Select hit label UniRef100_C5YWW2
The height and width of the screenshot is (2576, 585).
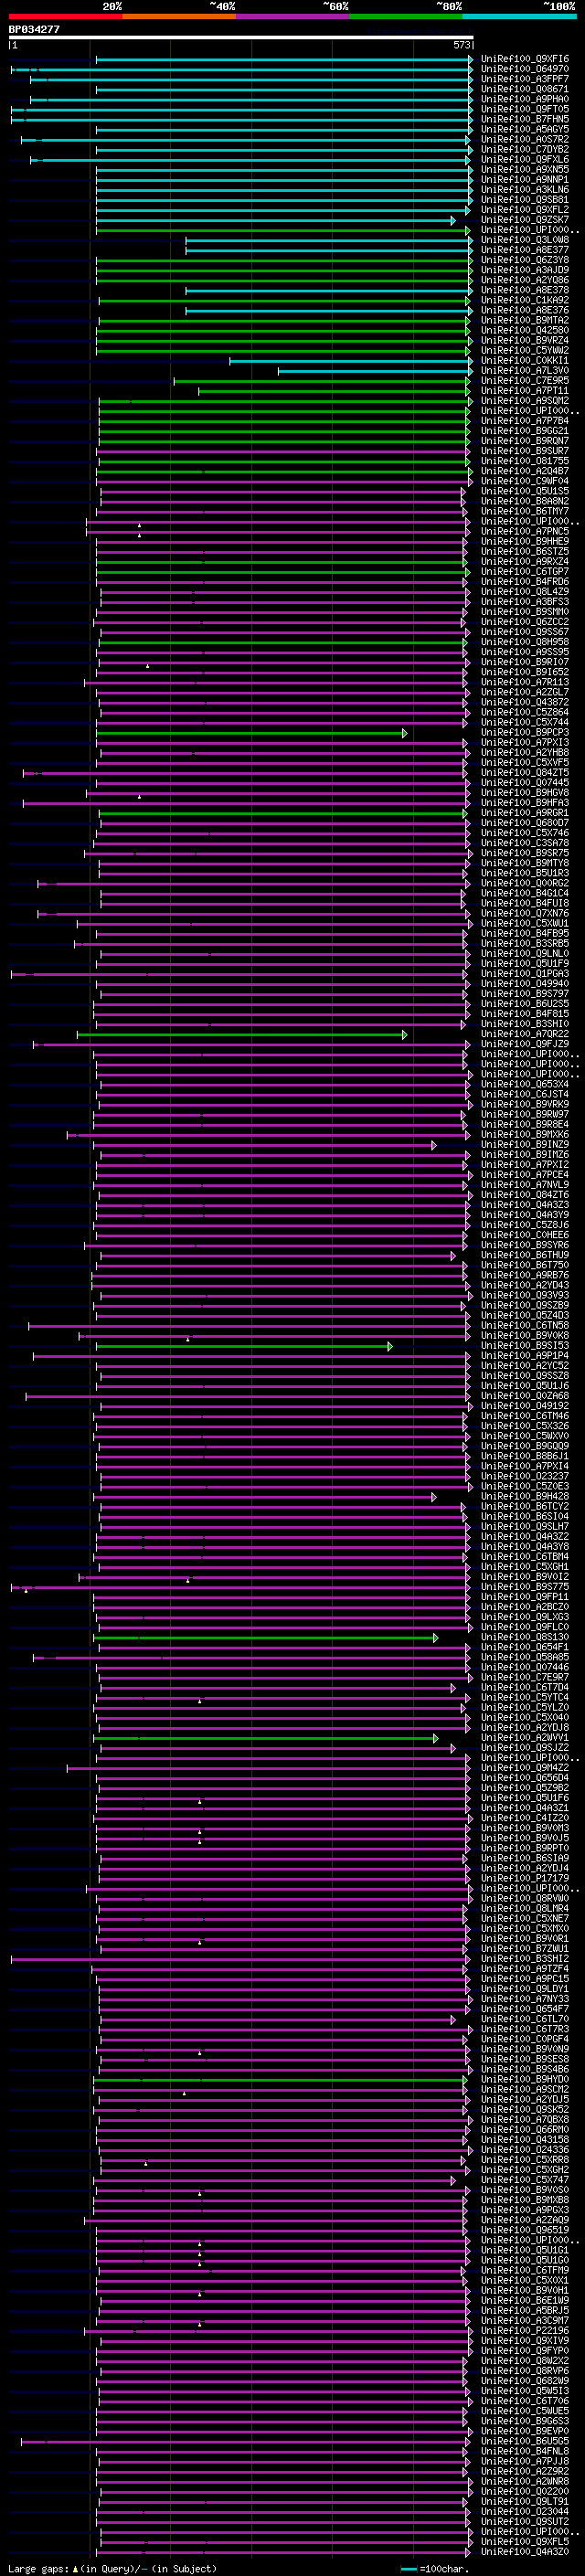pos(524,351)
